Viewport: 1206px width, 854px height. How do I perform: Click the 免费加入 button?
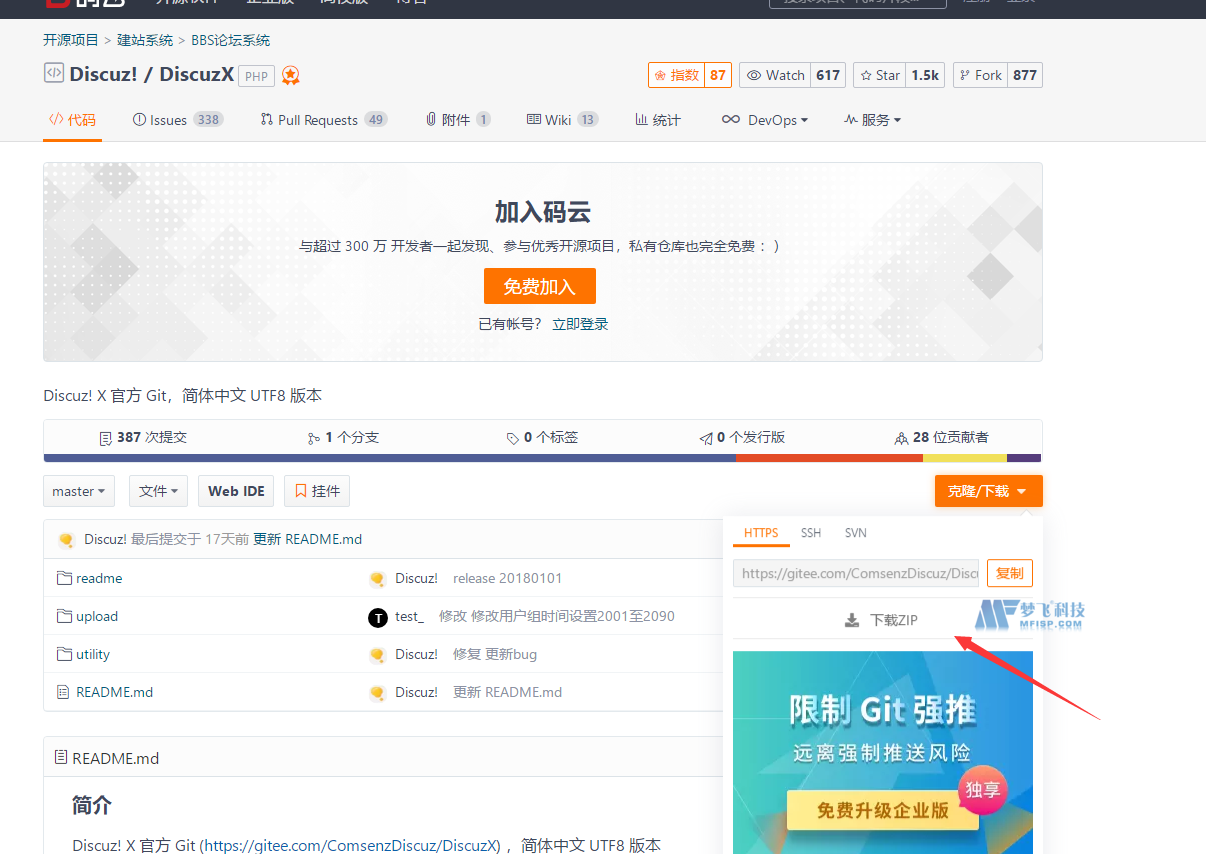pyautogui.click(x=539, y=285)
